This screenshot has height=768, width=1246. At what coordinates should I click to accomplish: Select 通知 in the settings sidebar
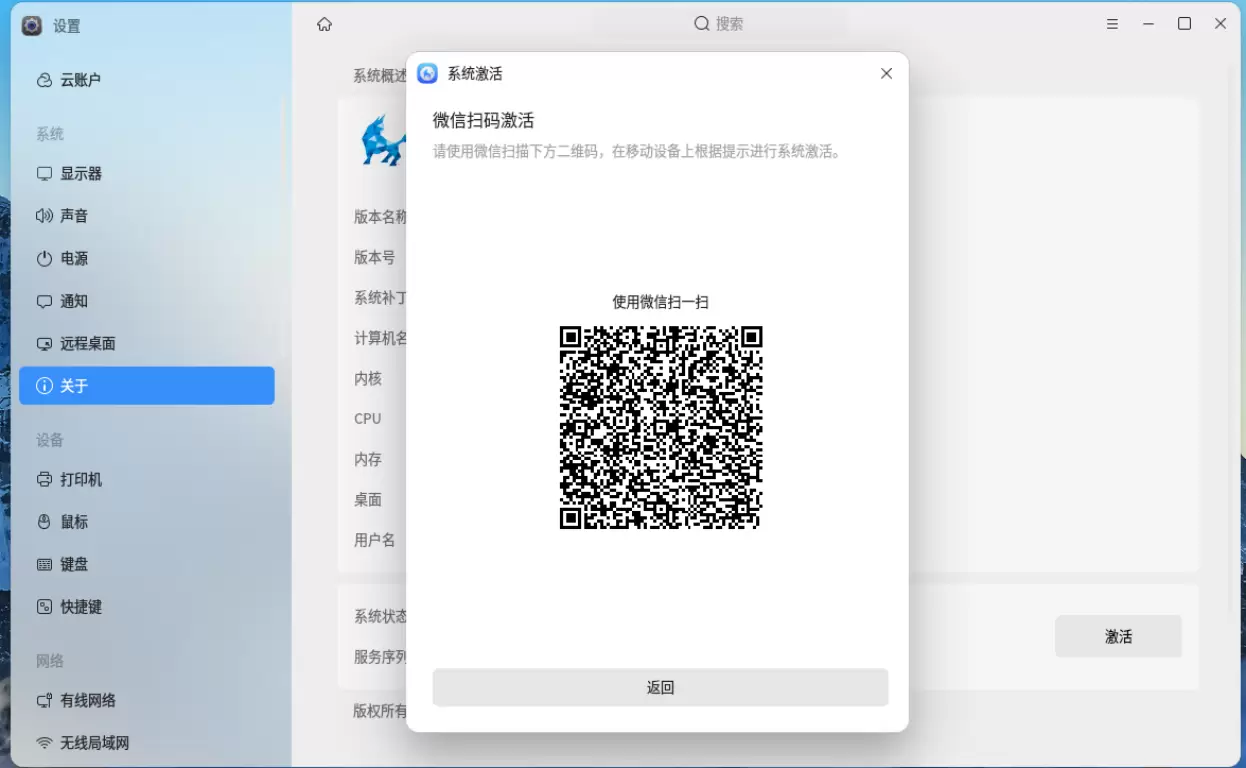(146, 301)
